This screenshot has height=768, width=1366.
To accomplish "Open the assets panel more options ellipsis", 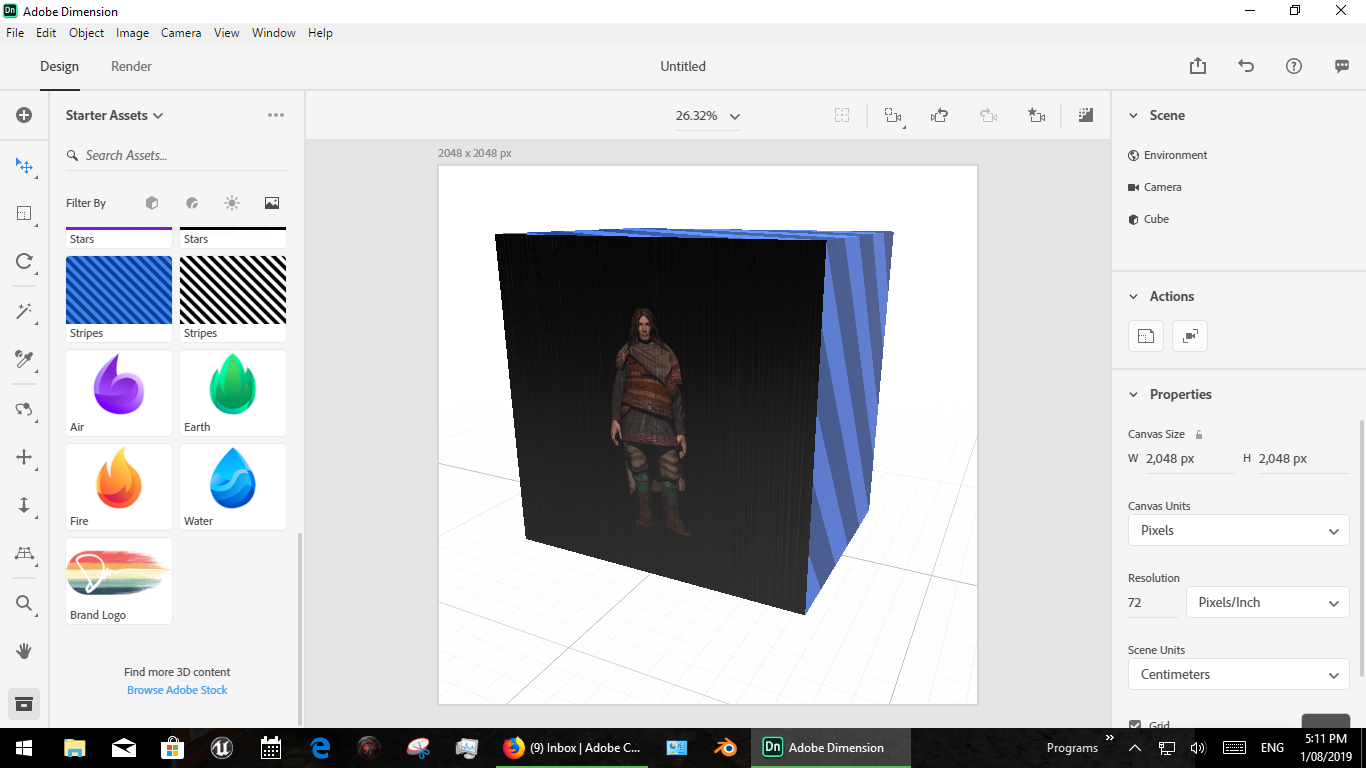I will coord(276,115).
